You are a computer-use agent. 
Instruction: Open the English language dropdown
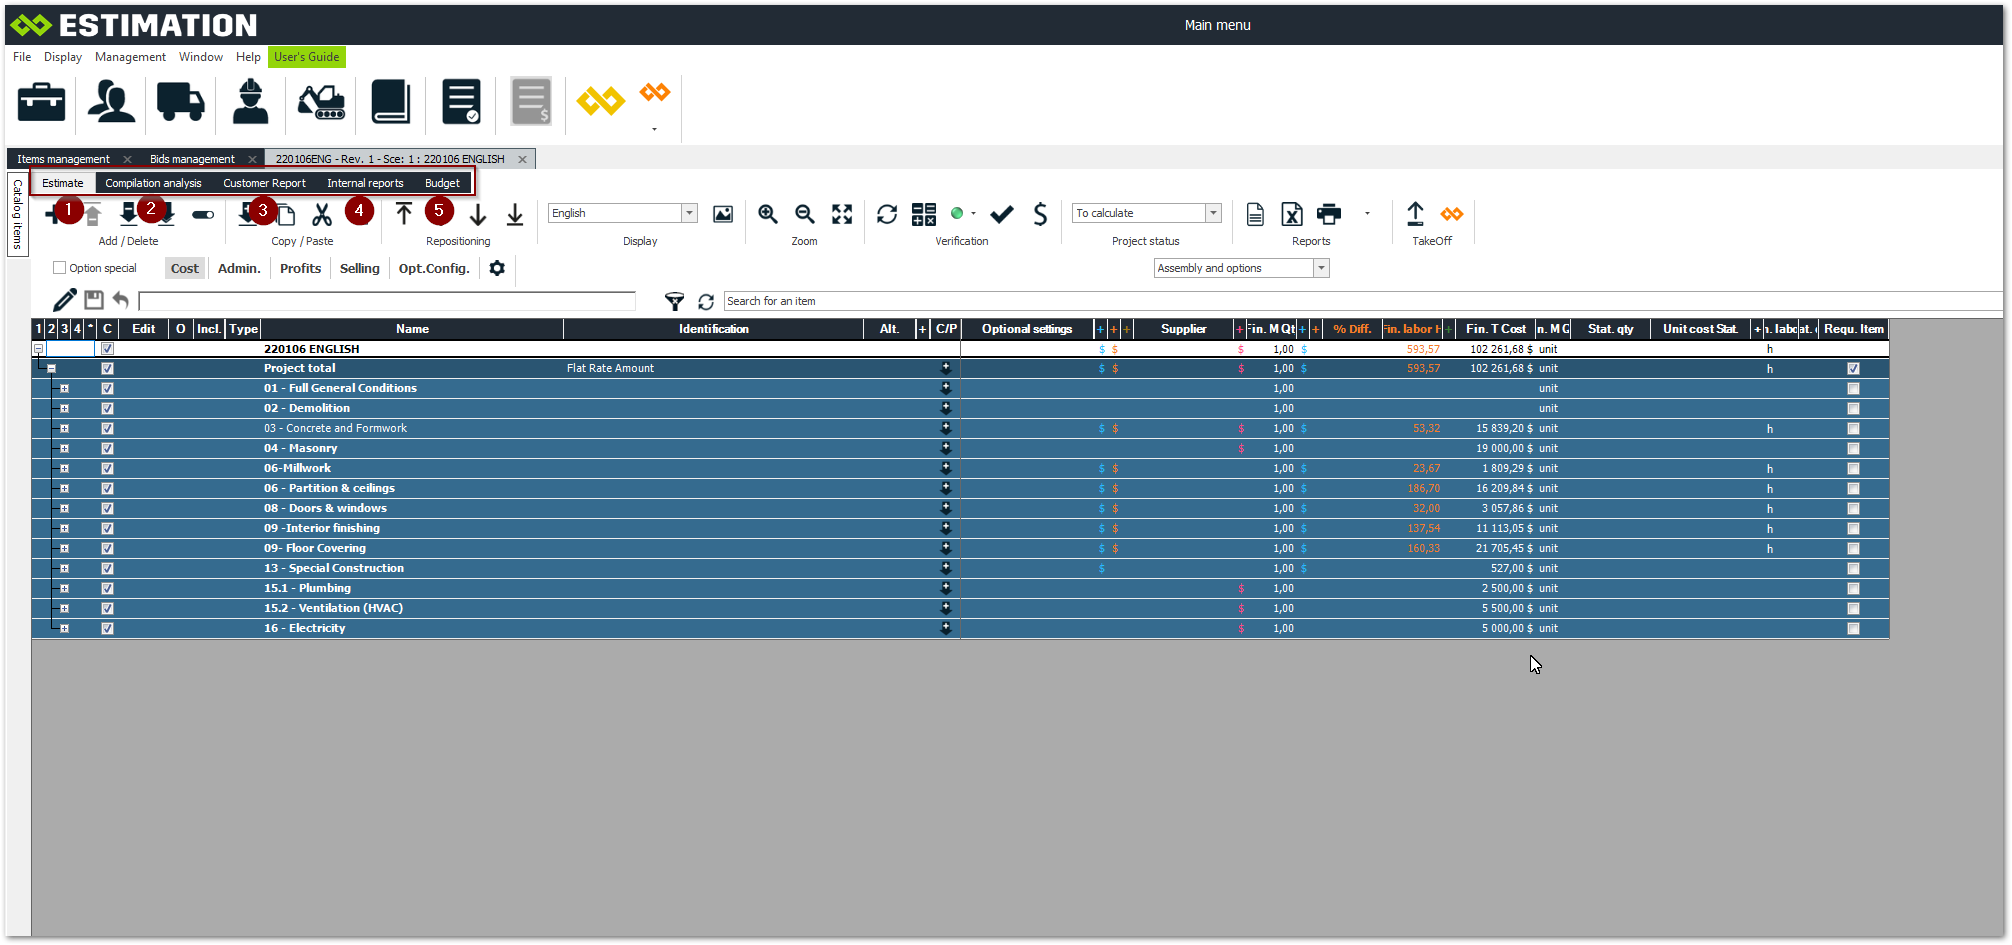[x=689, y=213]
